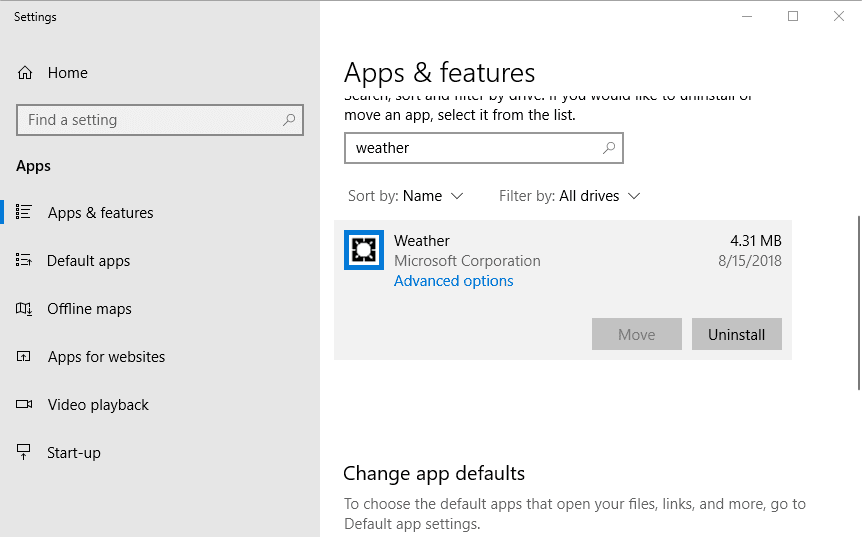Click the Change app defaults heading
Screen dimensions: 862x537
point(434,473)
